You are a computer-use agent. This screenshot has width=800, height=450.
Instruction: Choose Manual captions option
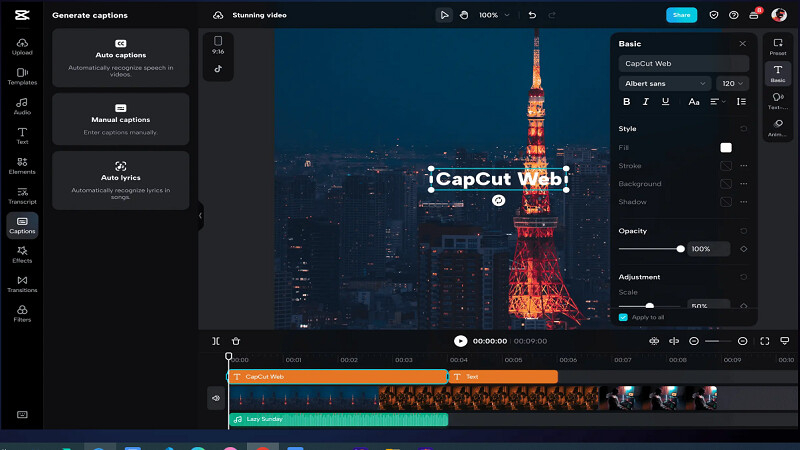click(x=120, y=119)
